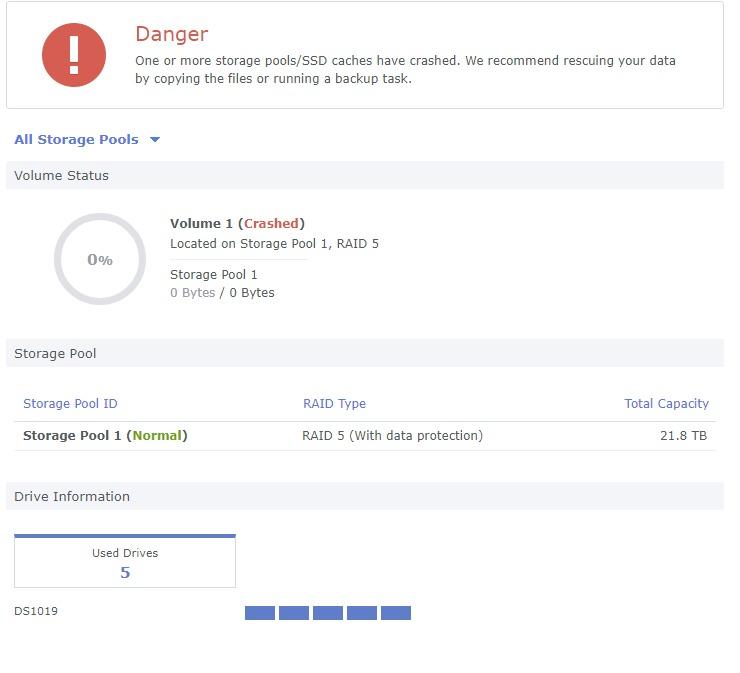Click the Storage Pool section header

[x=365, y=353]
